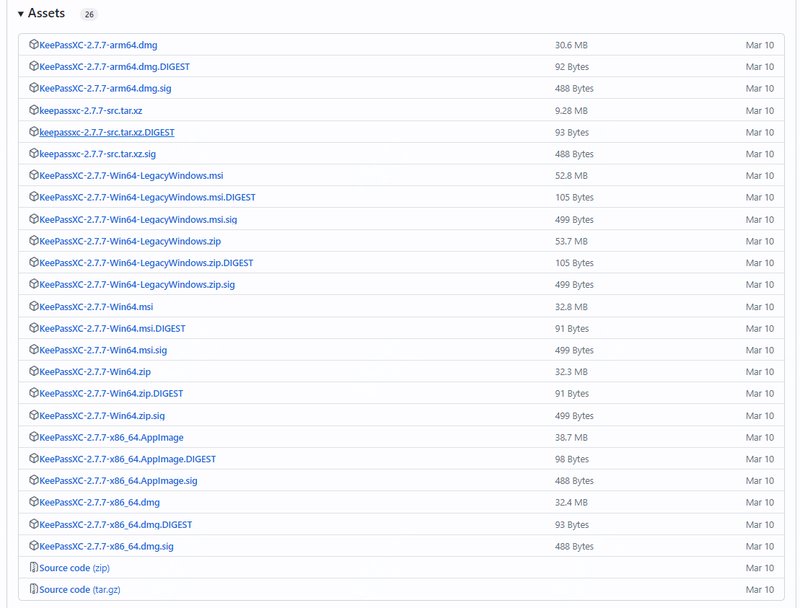Screen dimensions: 800x608
Task: Download KeePassXC-2.7.7-arm64.dmg.sig signature
Action: pyautogui.click(x=105, y=89)
